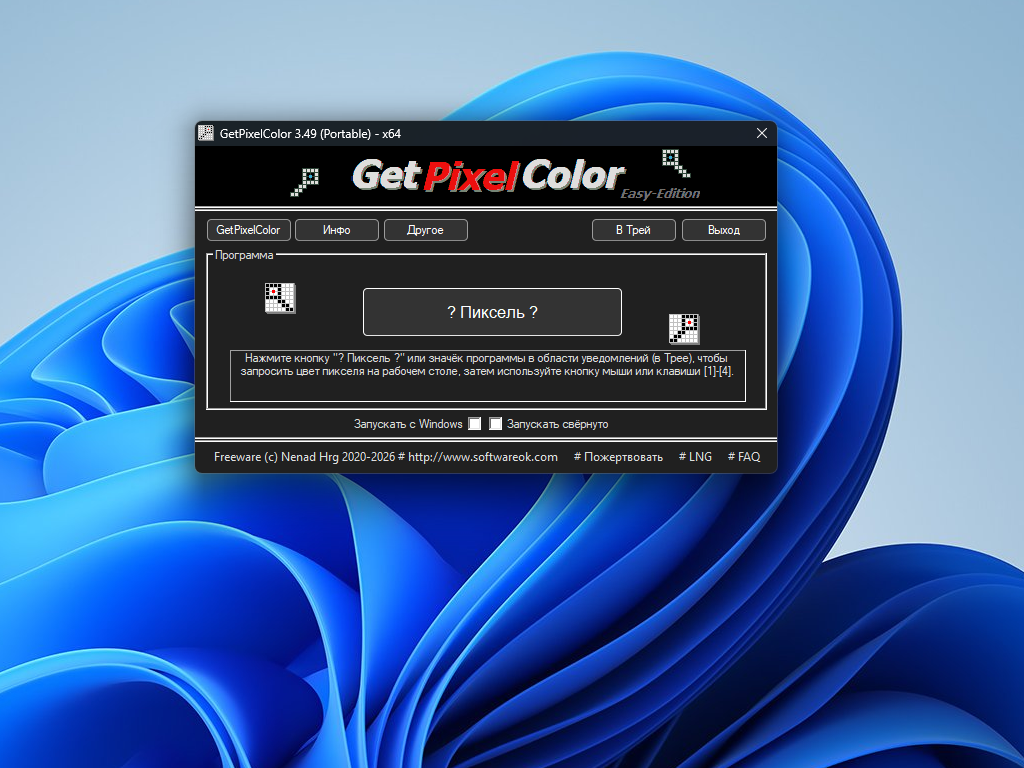Viewport: 1024px width, 768px height.
Task: Click the # Пожертвовать link
Action: pyautogui.click(x=618, y=457)
